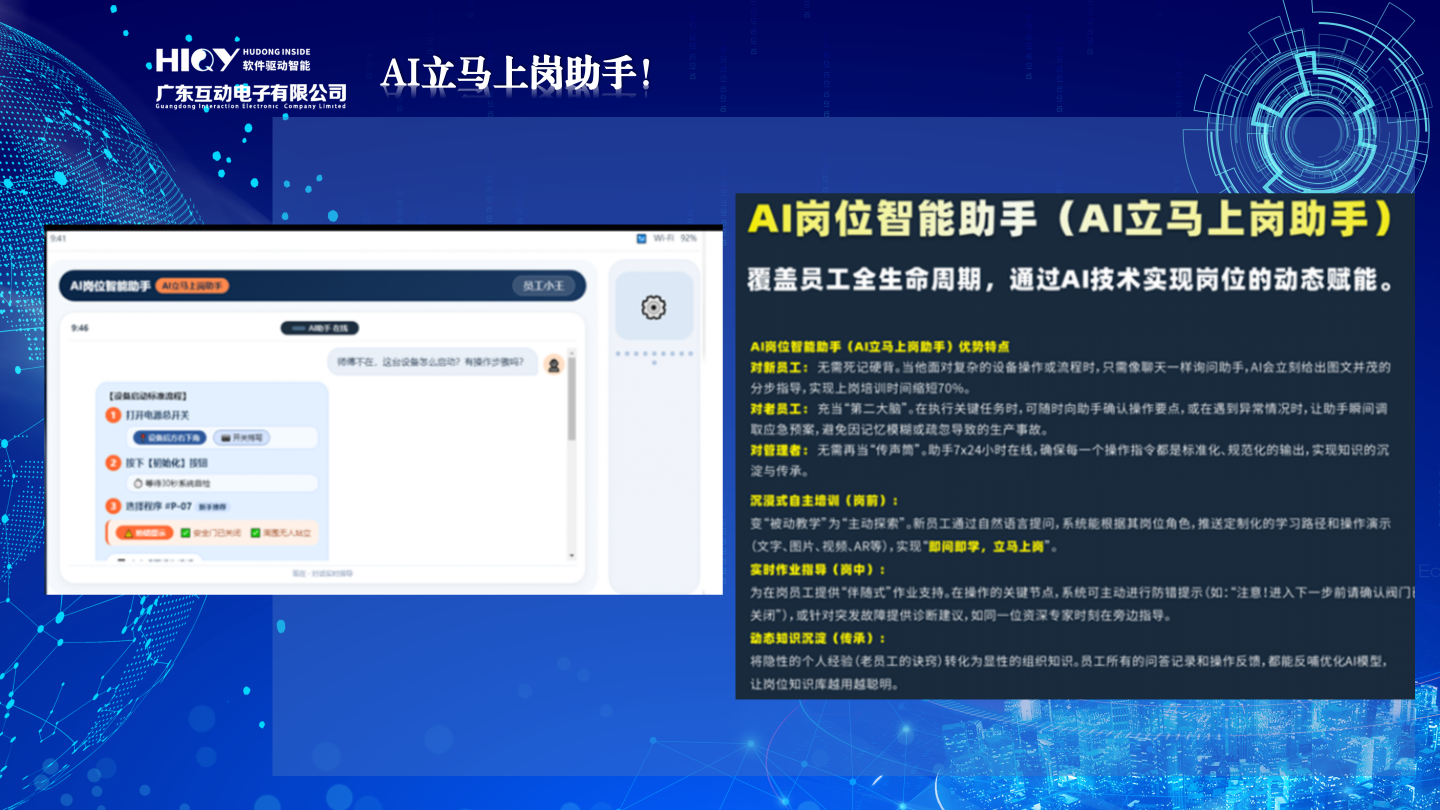
Task: Toggle the 安全门已关闭 checkbox
Action: [x=185, y=533]
